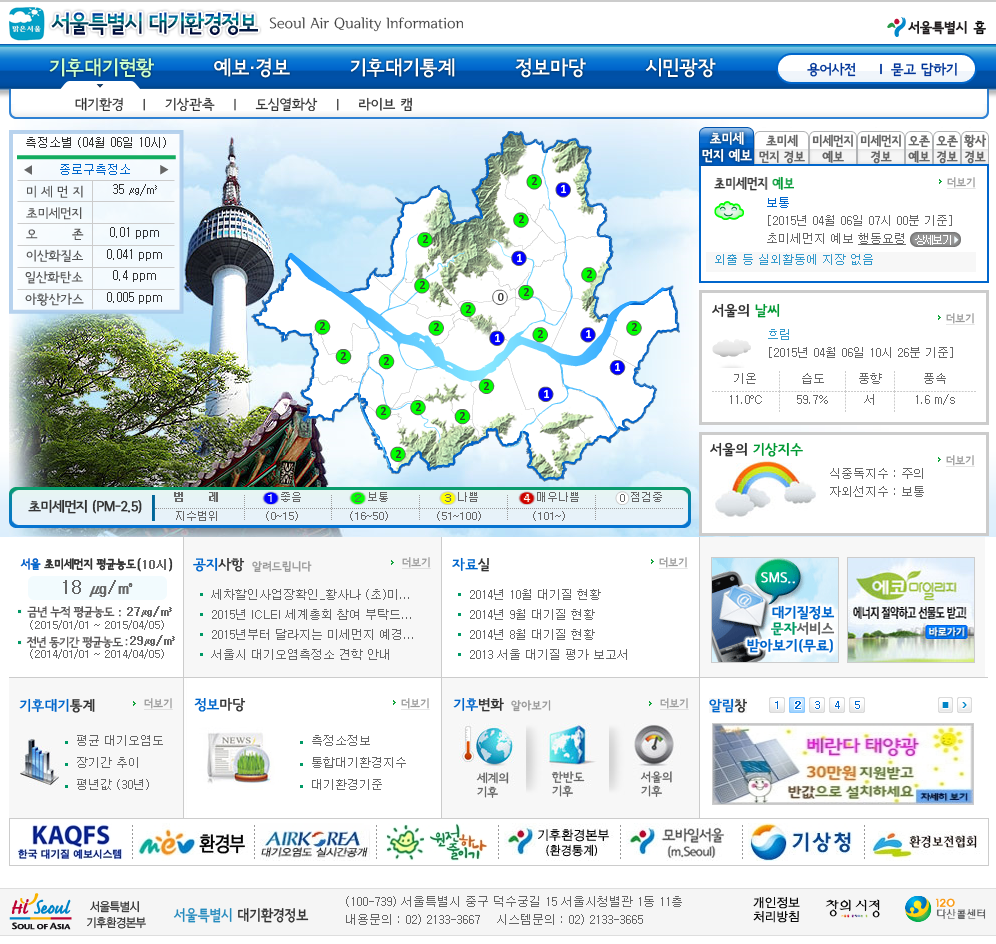Click the 나쁨 yellow legend marker
Screen dimensions: 996x944
(x=449, y=497)
